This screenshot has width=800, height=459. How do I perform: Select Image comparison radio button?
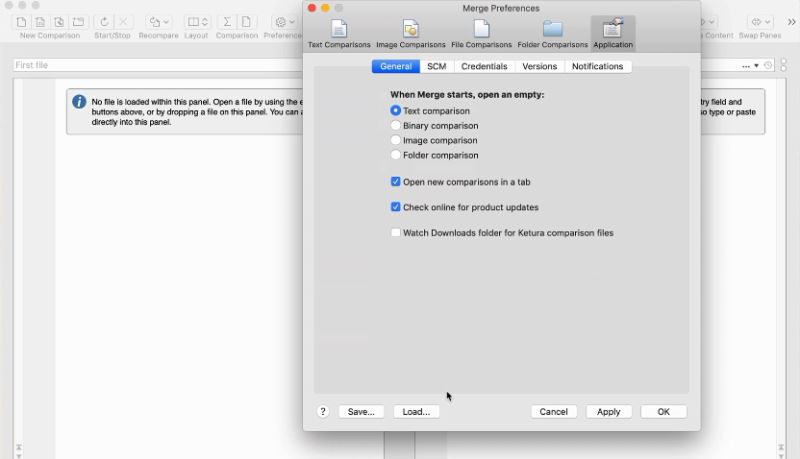pos(395,140)
